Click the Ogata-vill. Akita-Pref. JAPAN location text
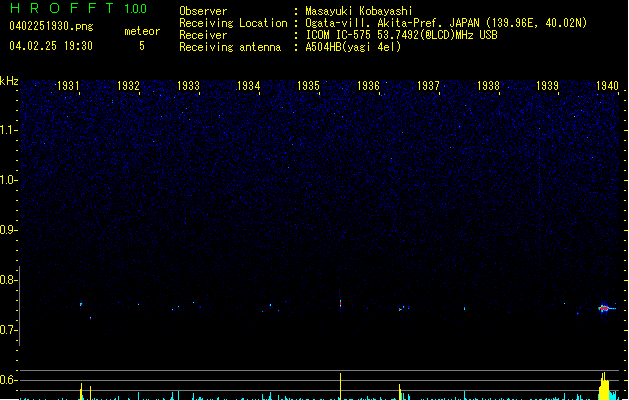The width and height of the screenshot is (629, 400). click(x=446, y=23)
